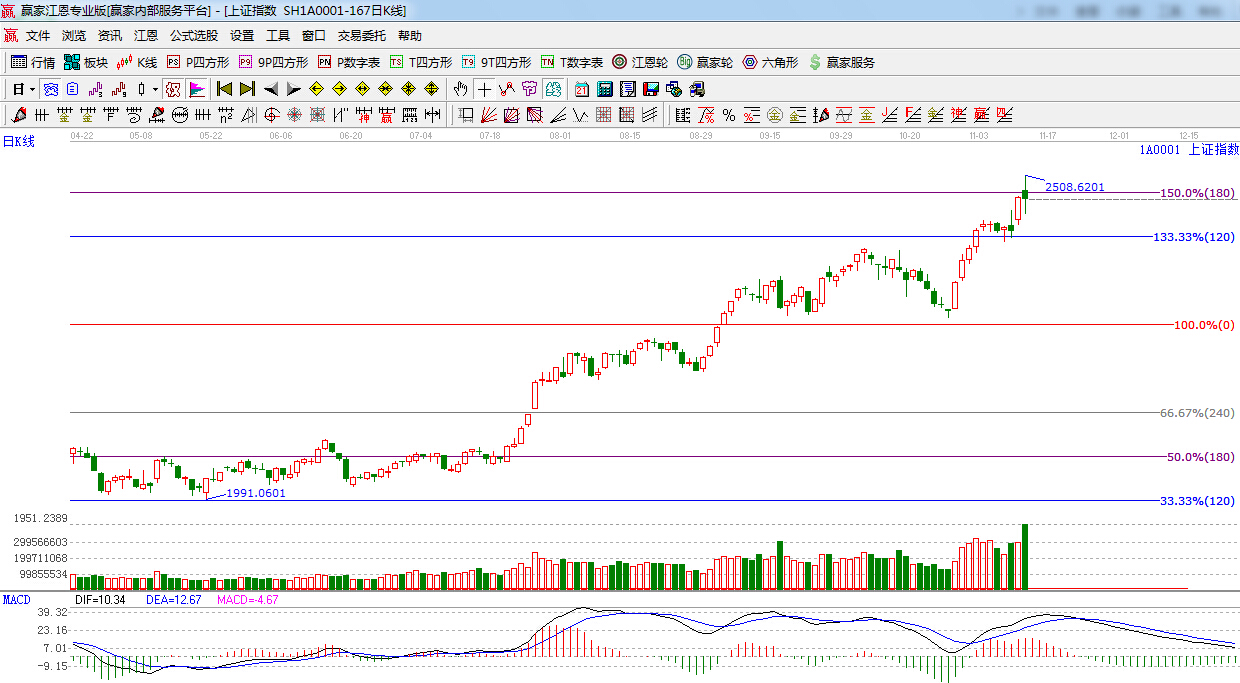Select the red 100.0%(0) Gann level line
Viewport: 1240px width, 683px height.
point(600,324)
